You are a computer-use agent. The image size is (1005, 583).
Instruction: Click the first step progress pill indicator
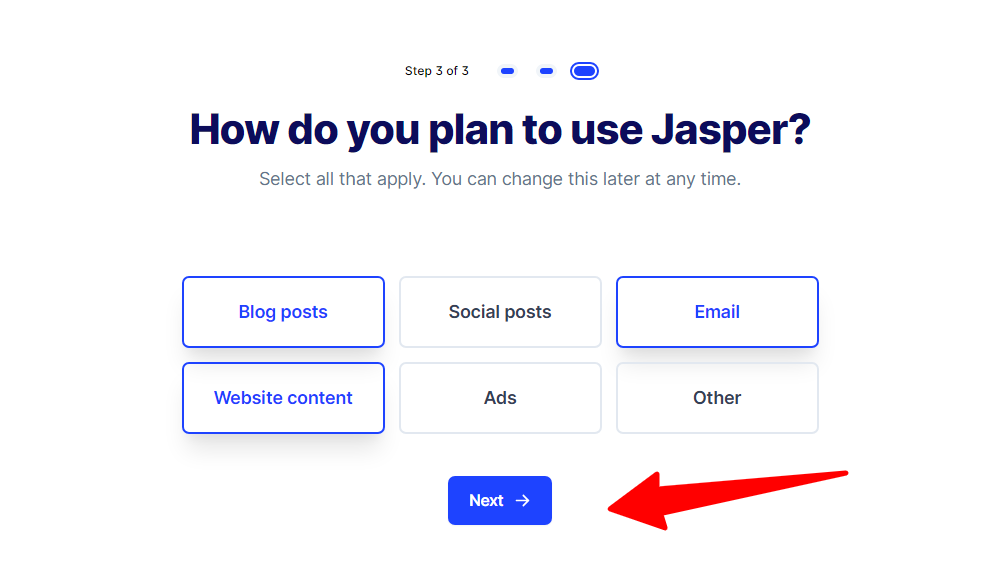click(507, 70)
